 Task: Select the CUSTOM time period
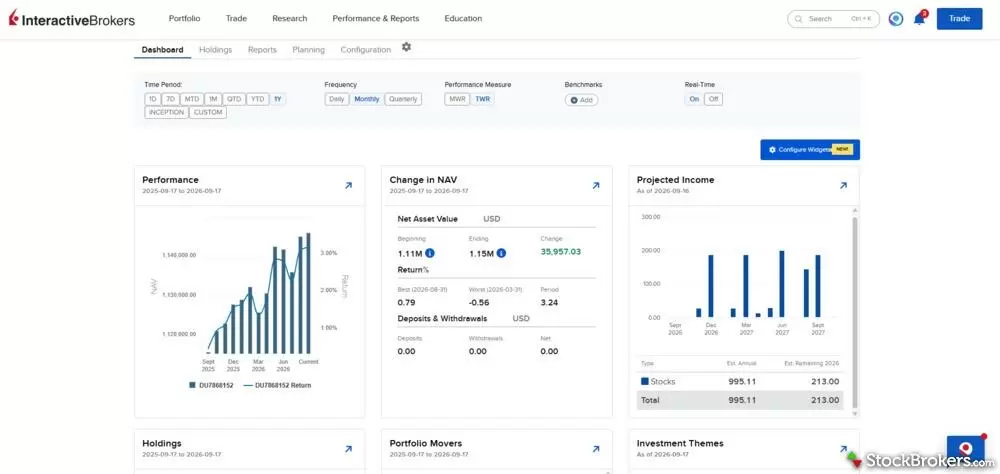pos(208,112)
